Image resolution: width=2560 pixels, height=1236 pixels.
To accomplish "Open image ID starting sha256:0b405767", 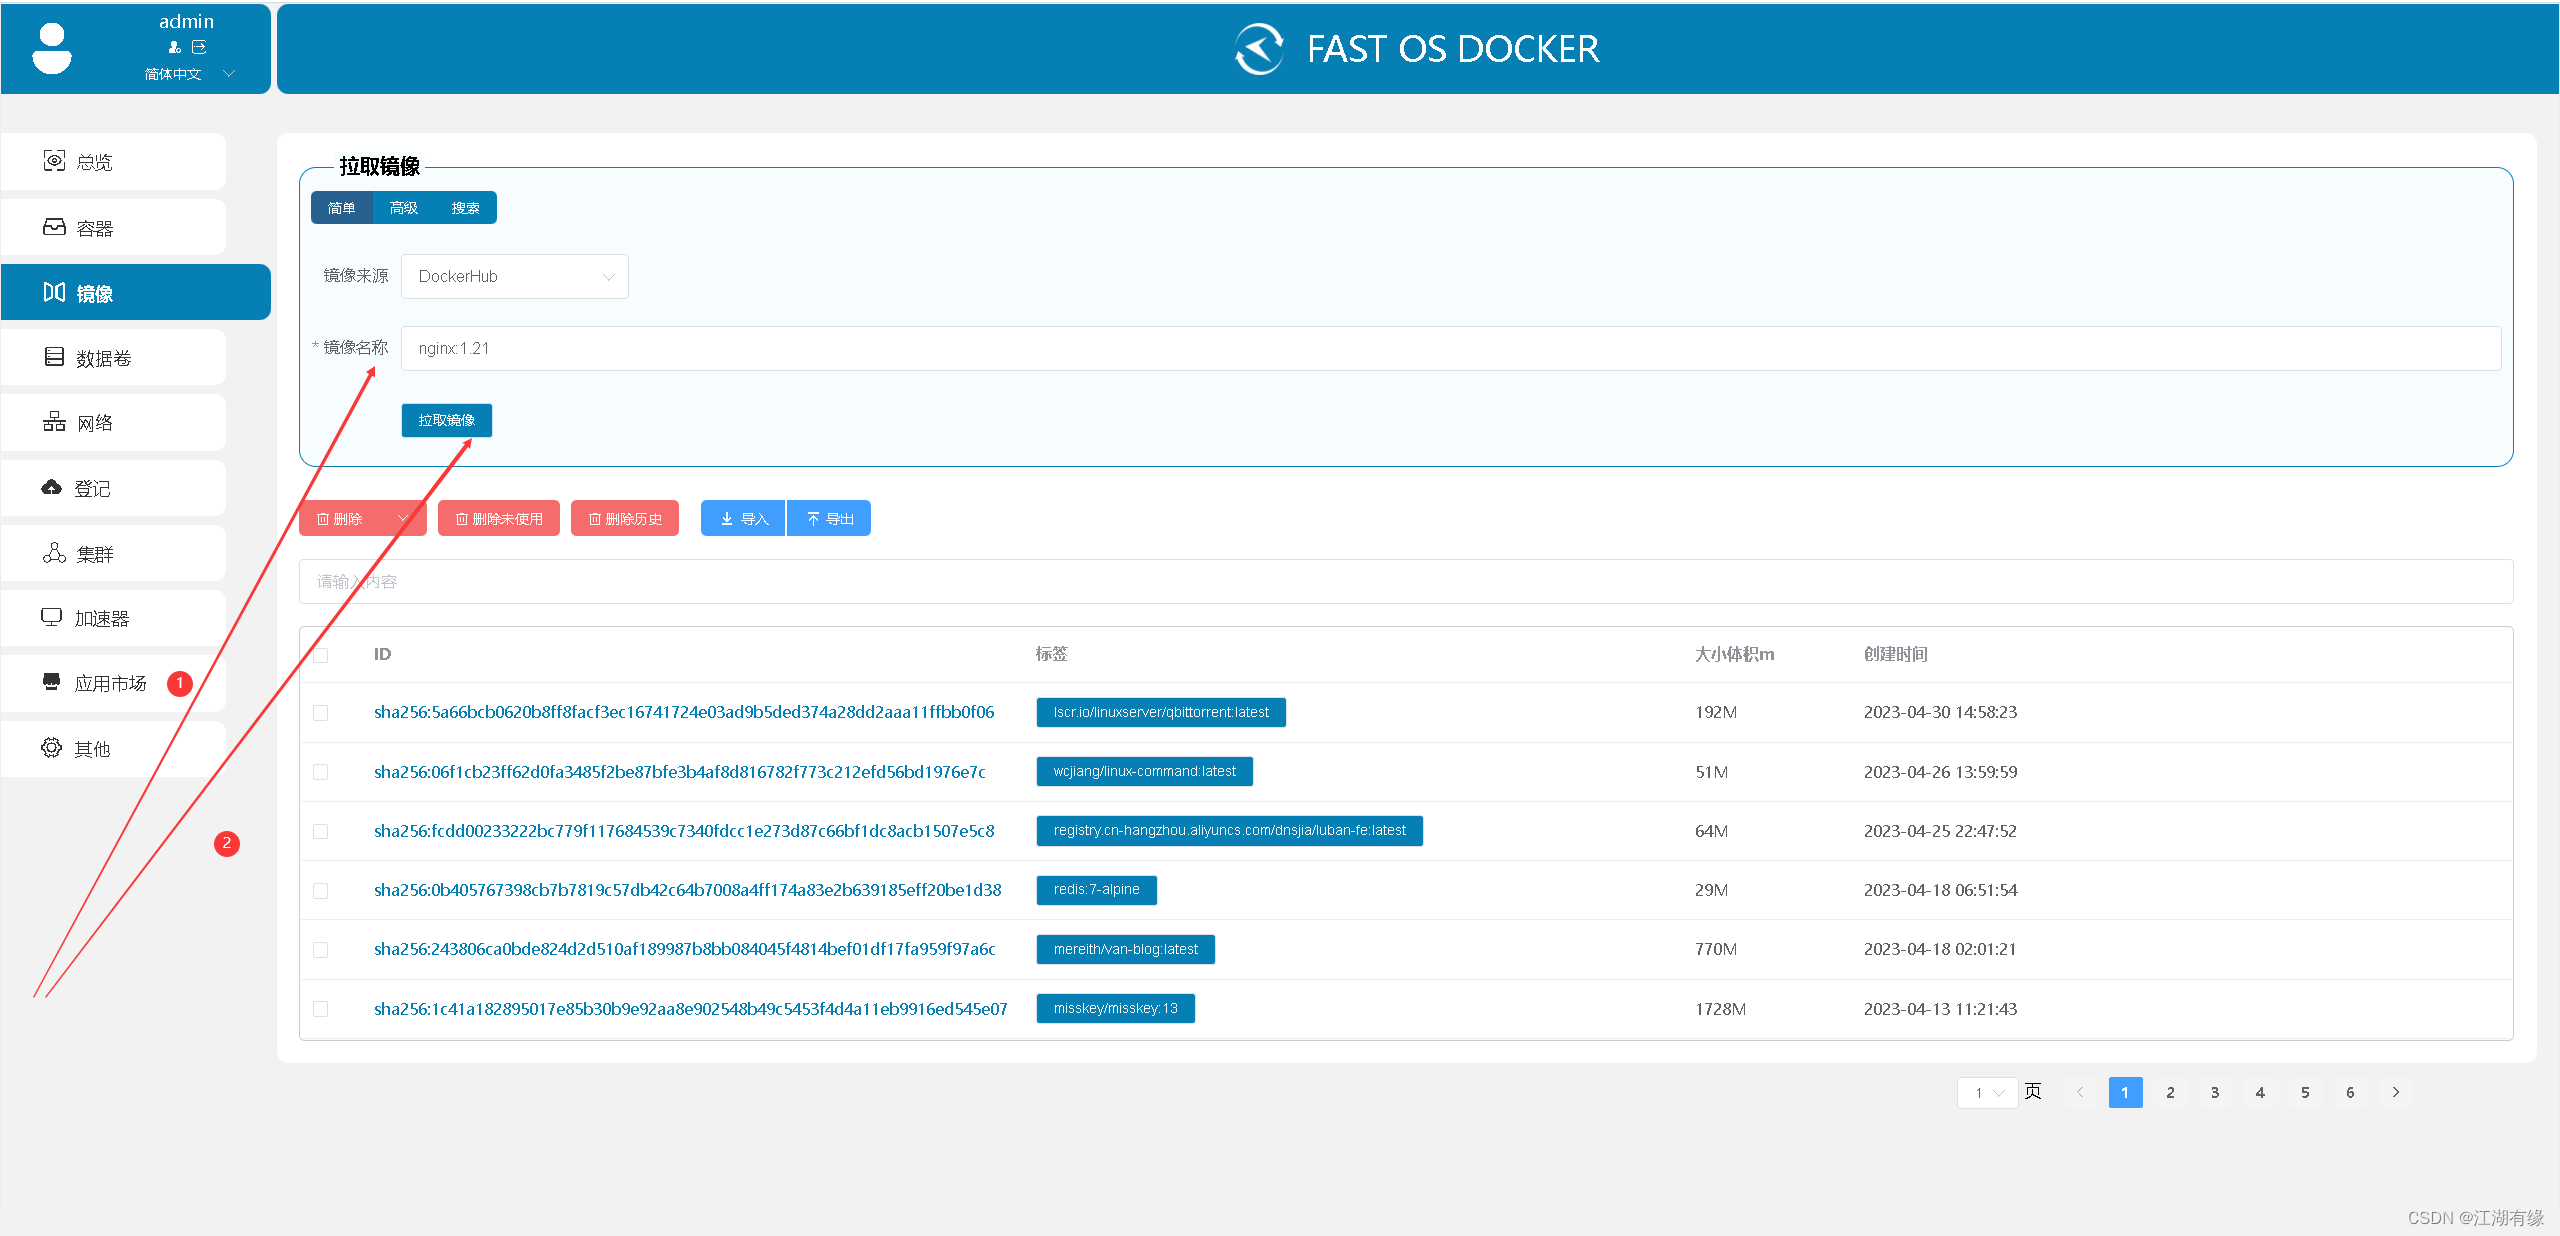I will pos(687,889).
